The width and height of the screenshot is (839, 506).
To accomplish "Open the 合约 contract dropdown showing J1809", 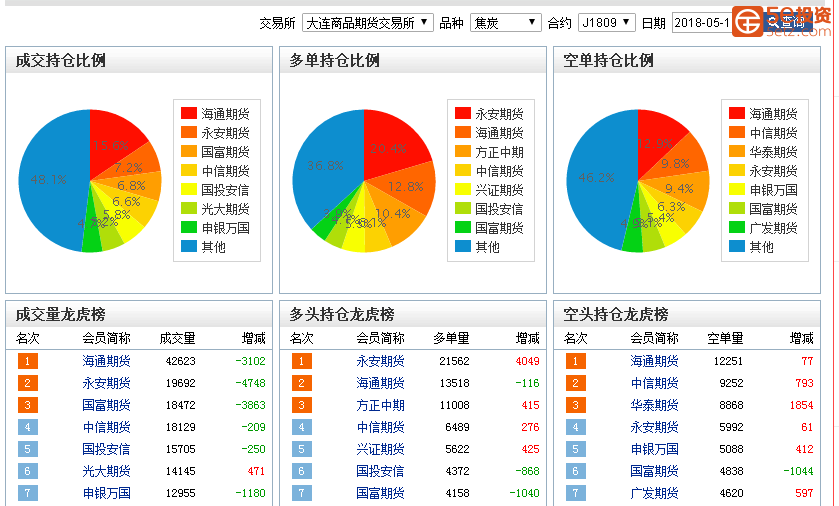I will click(x=606, y=22).
